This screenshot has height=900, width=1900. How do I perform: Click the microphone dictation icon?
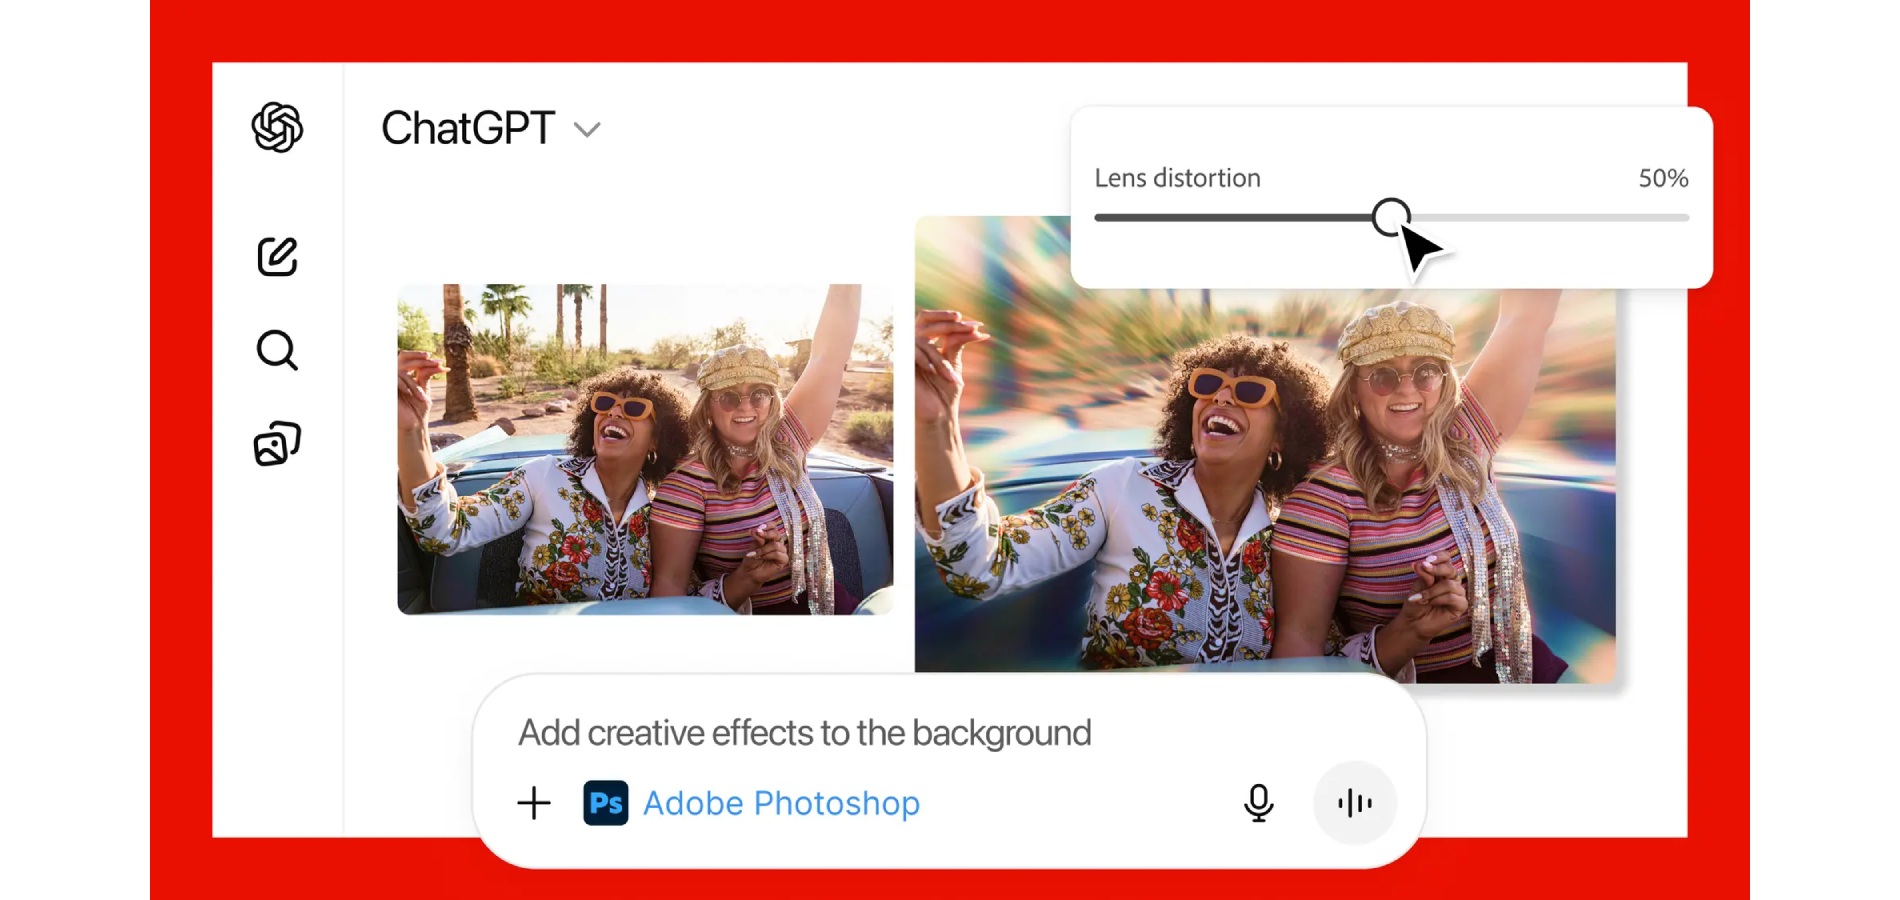click(x=1259, y=802)
